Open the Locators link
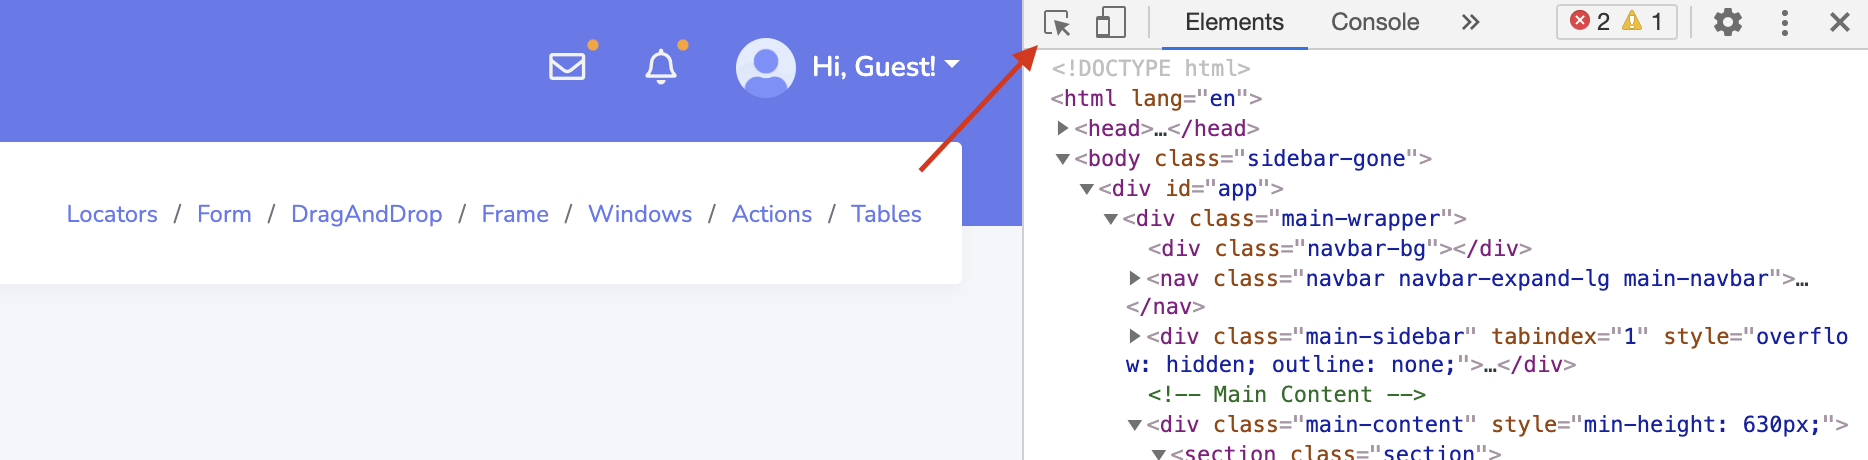The image size is (1868, 460). click(x=112, y=214)
